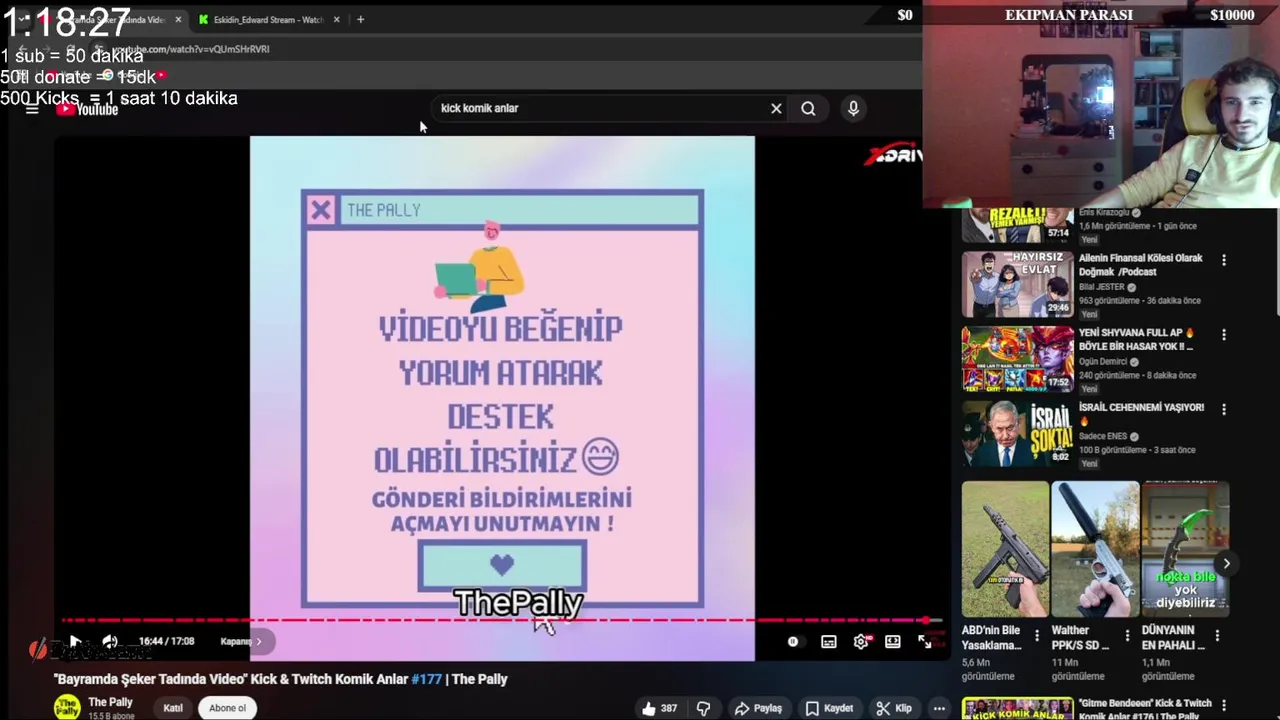Open the 'DÜNYANIN EN PAHALI' short thumbnail
This screenshot has width=1280, height=720.
click(x=1185, y=549)
